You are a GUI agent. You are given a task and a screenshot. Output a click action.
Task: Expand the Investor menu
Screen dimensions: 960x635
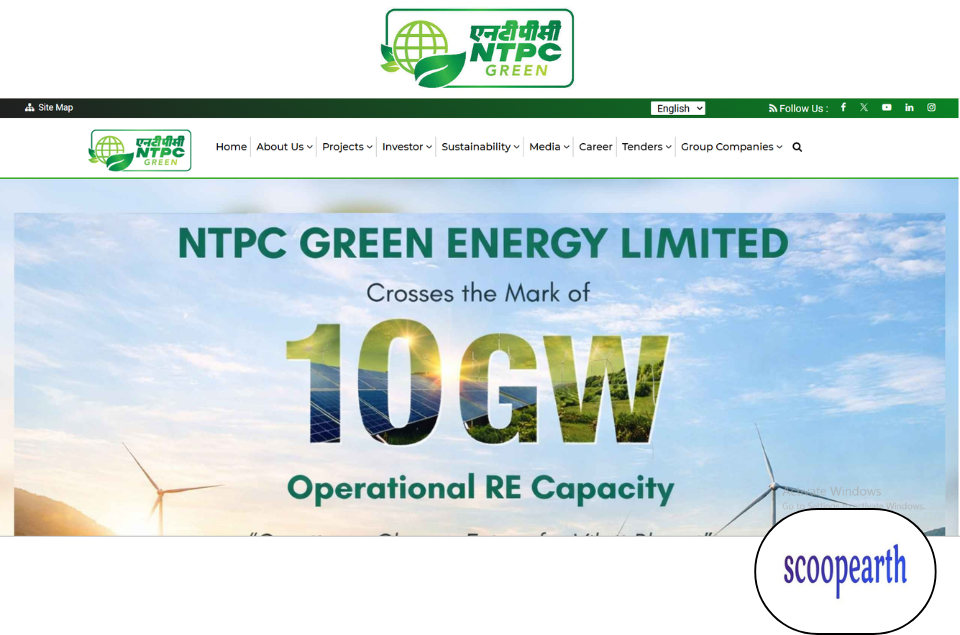(x=407, y=147)
